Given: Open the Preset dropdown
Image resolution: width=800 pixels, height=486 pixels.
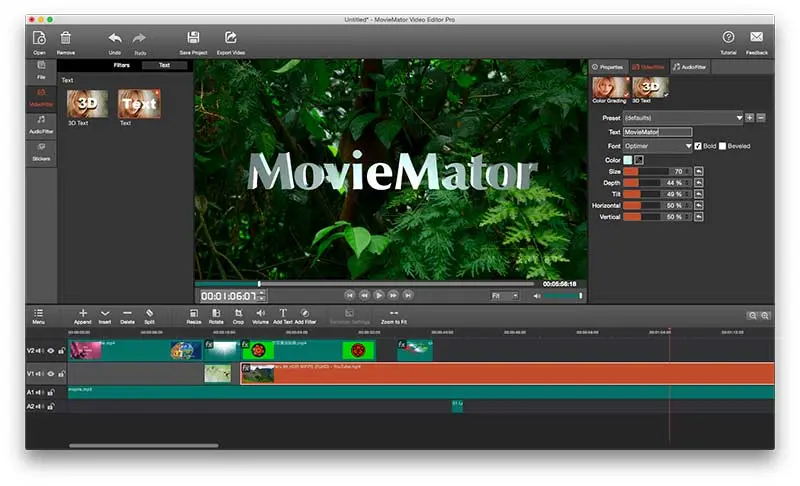Looking at the screenshot, I should click(683, 118).
